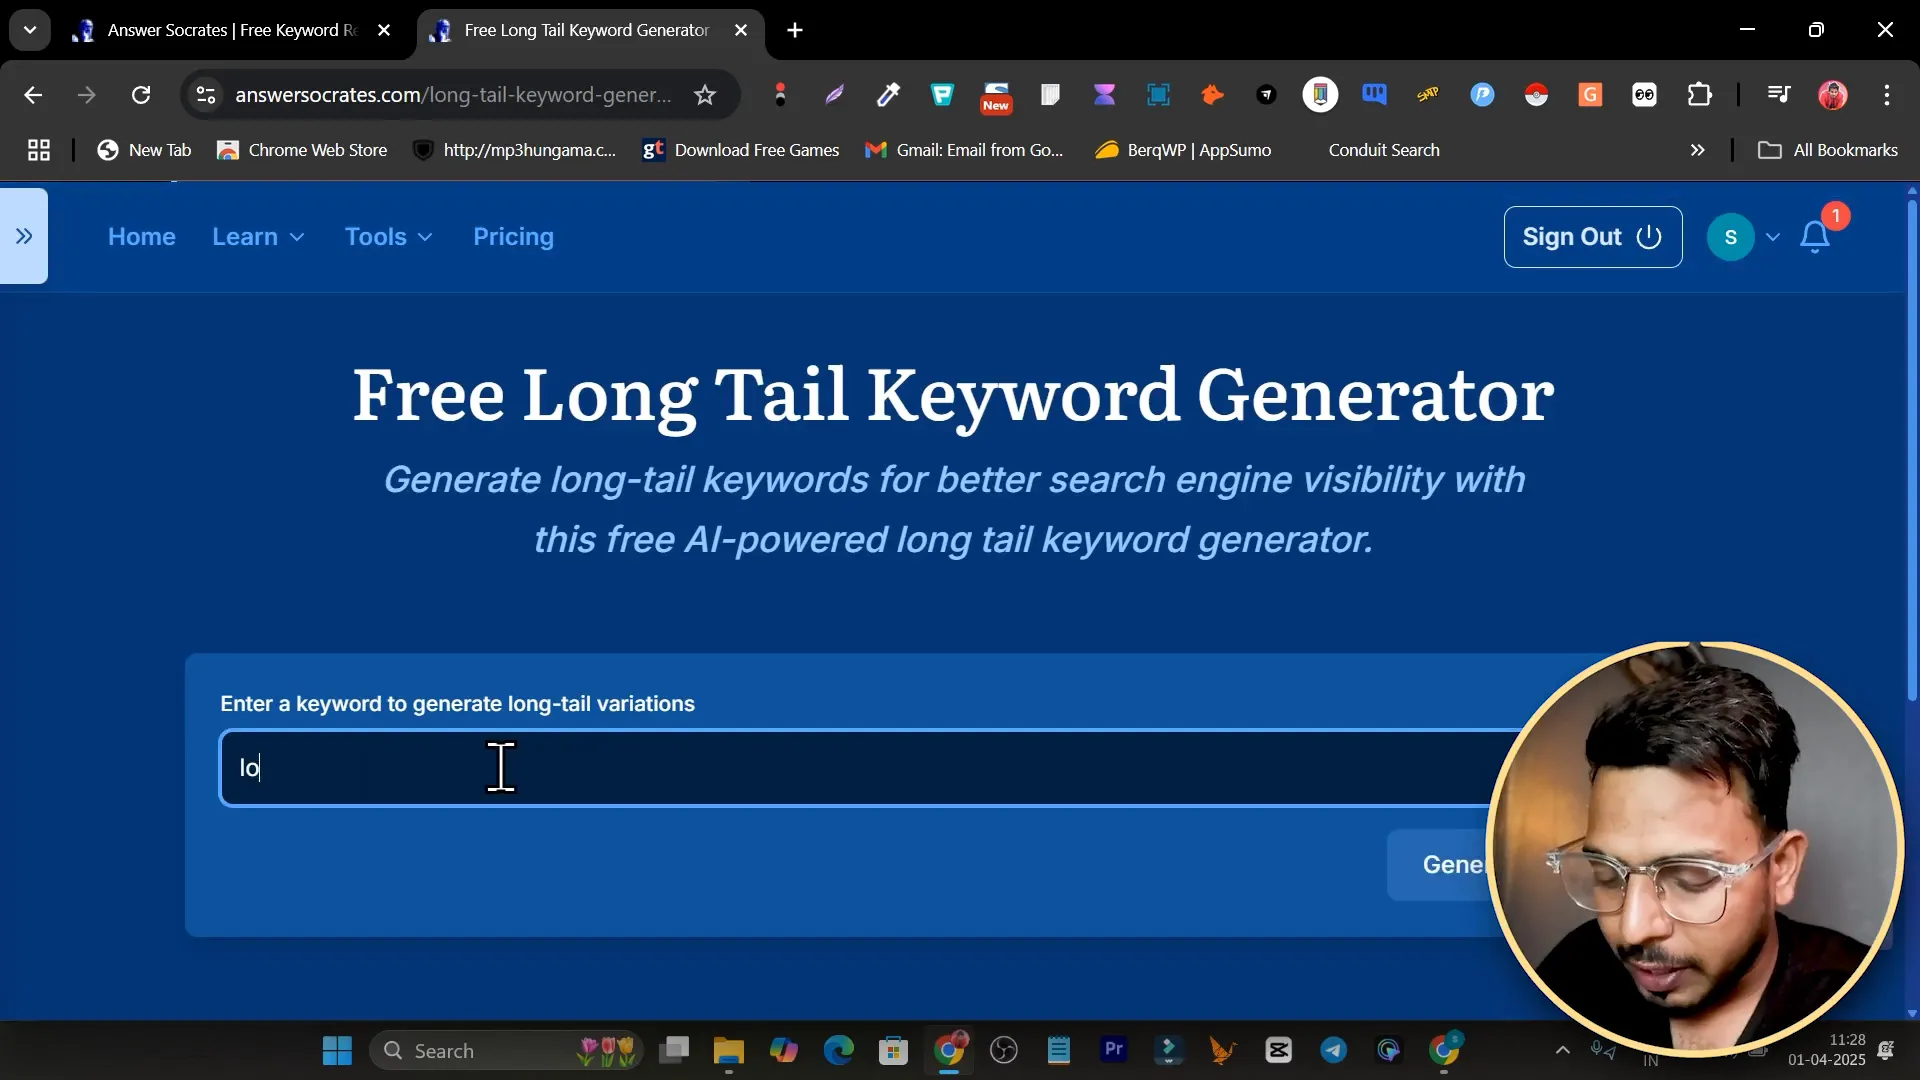Open the Chrome apps grid icon
This screenshot has width=1920, height=1080.
[x=39, y=150]
